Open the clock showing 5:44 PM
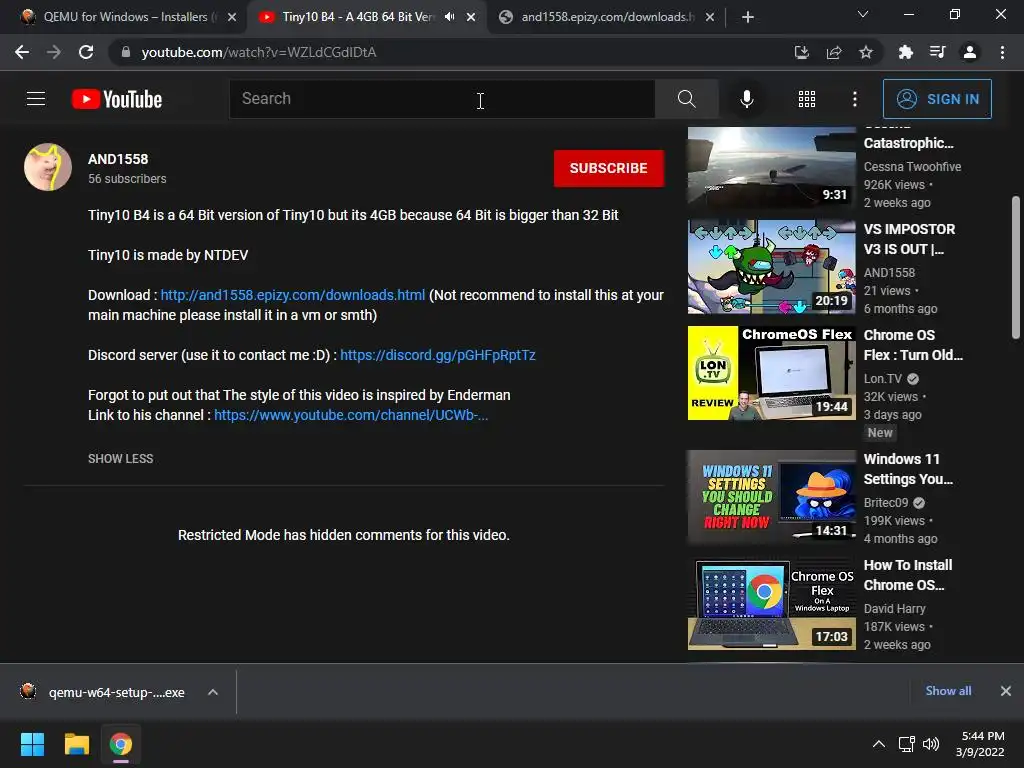 coord(980,744)
